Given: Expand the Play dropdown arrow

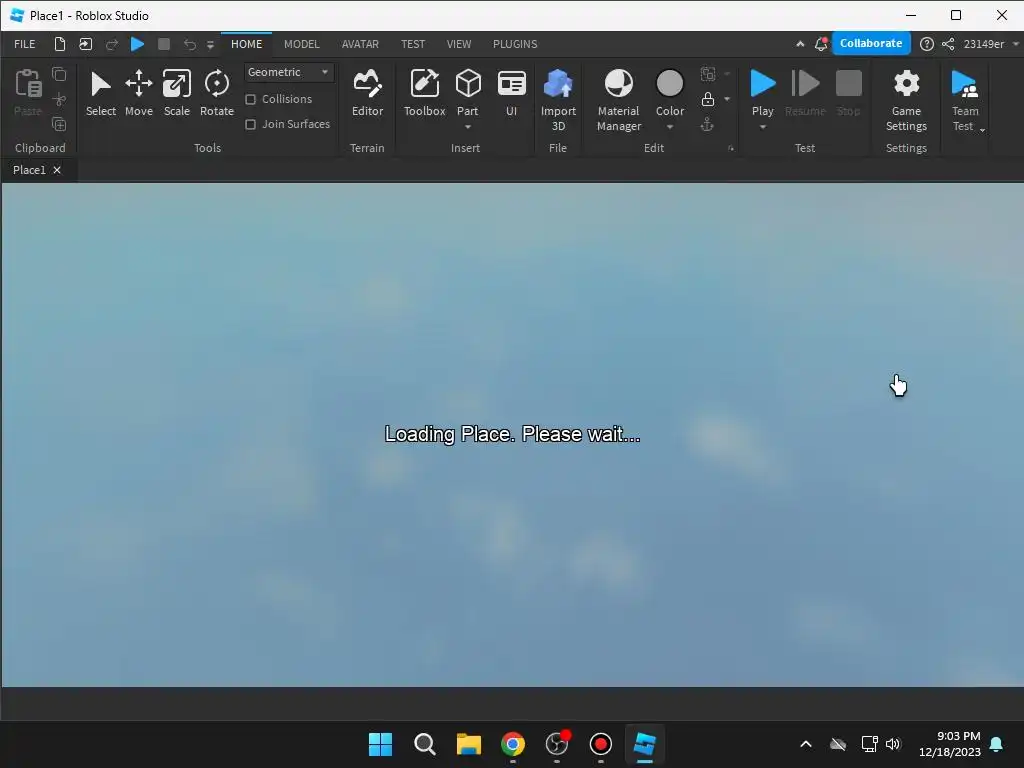Looking at the screenshot, I should pyautogui.click(x=762, y=127).
